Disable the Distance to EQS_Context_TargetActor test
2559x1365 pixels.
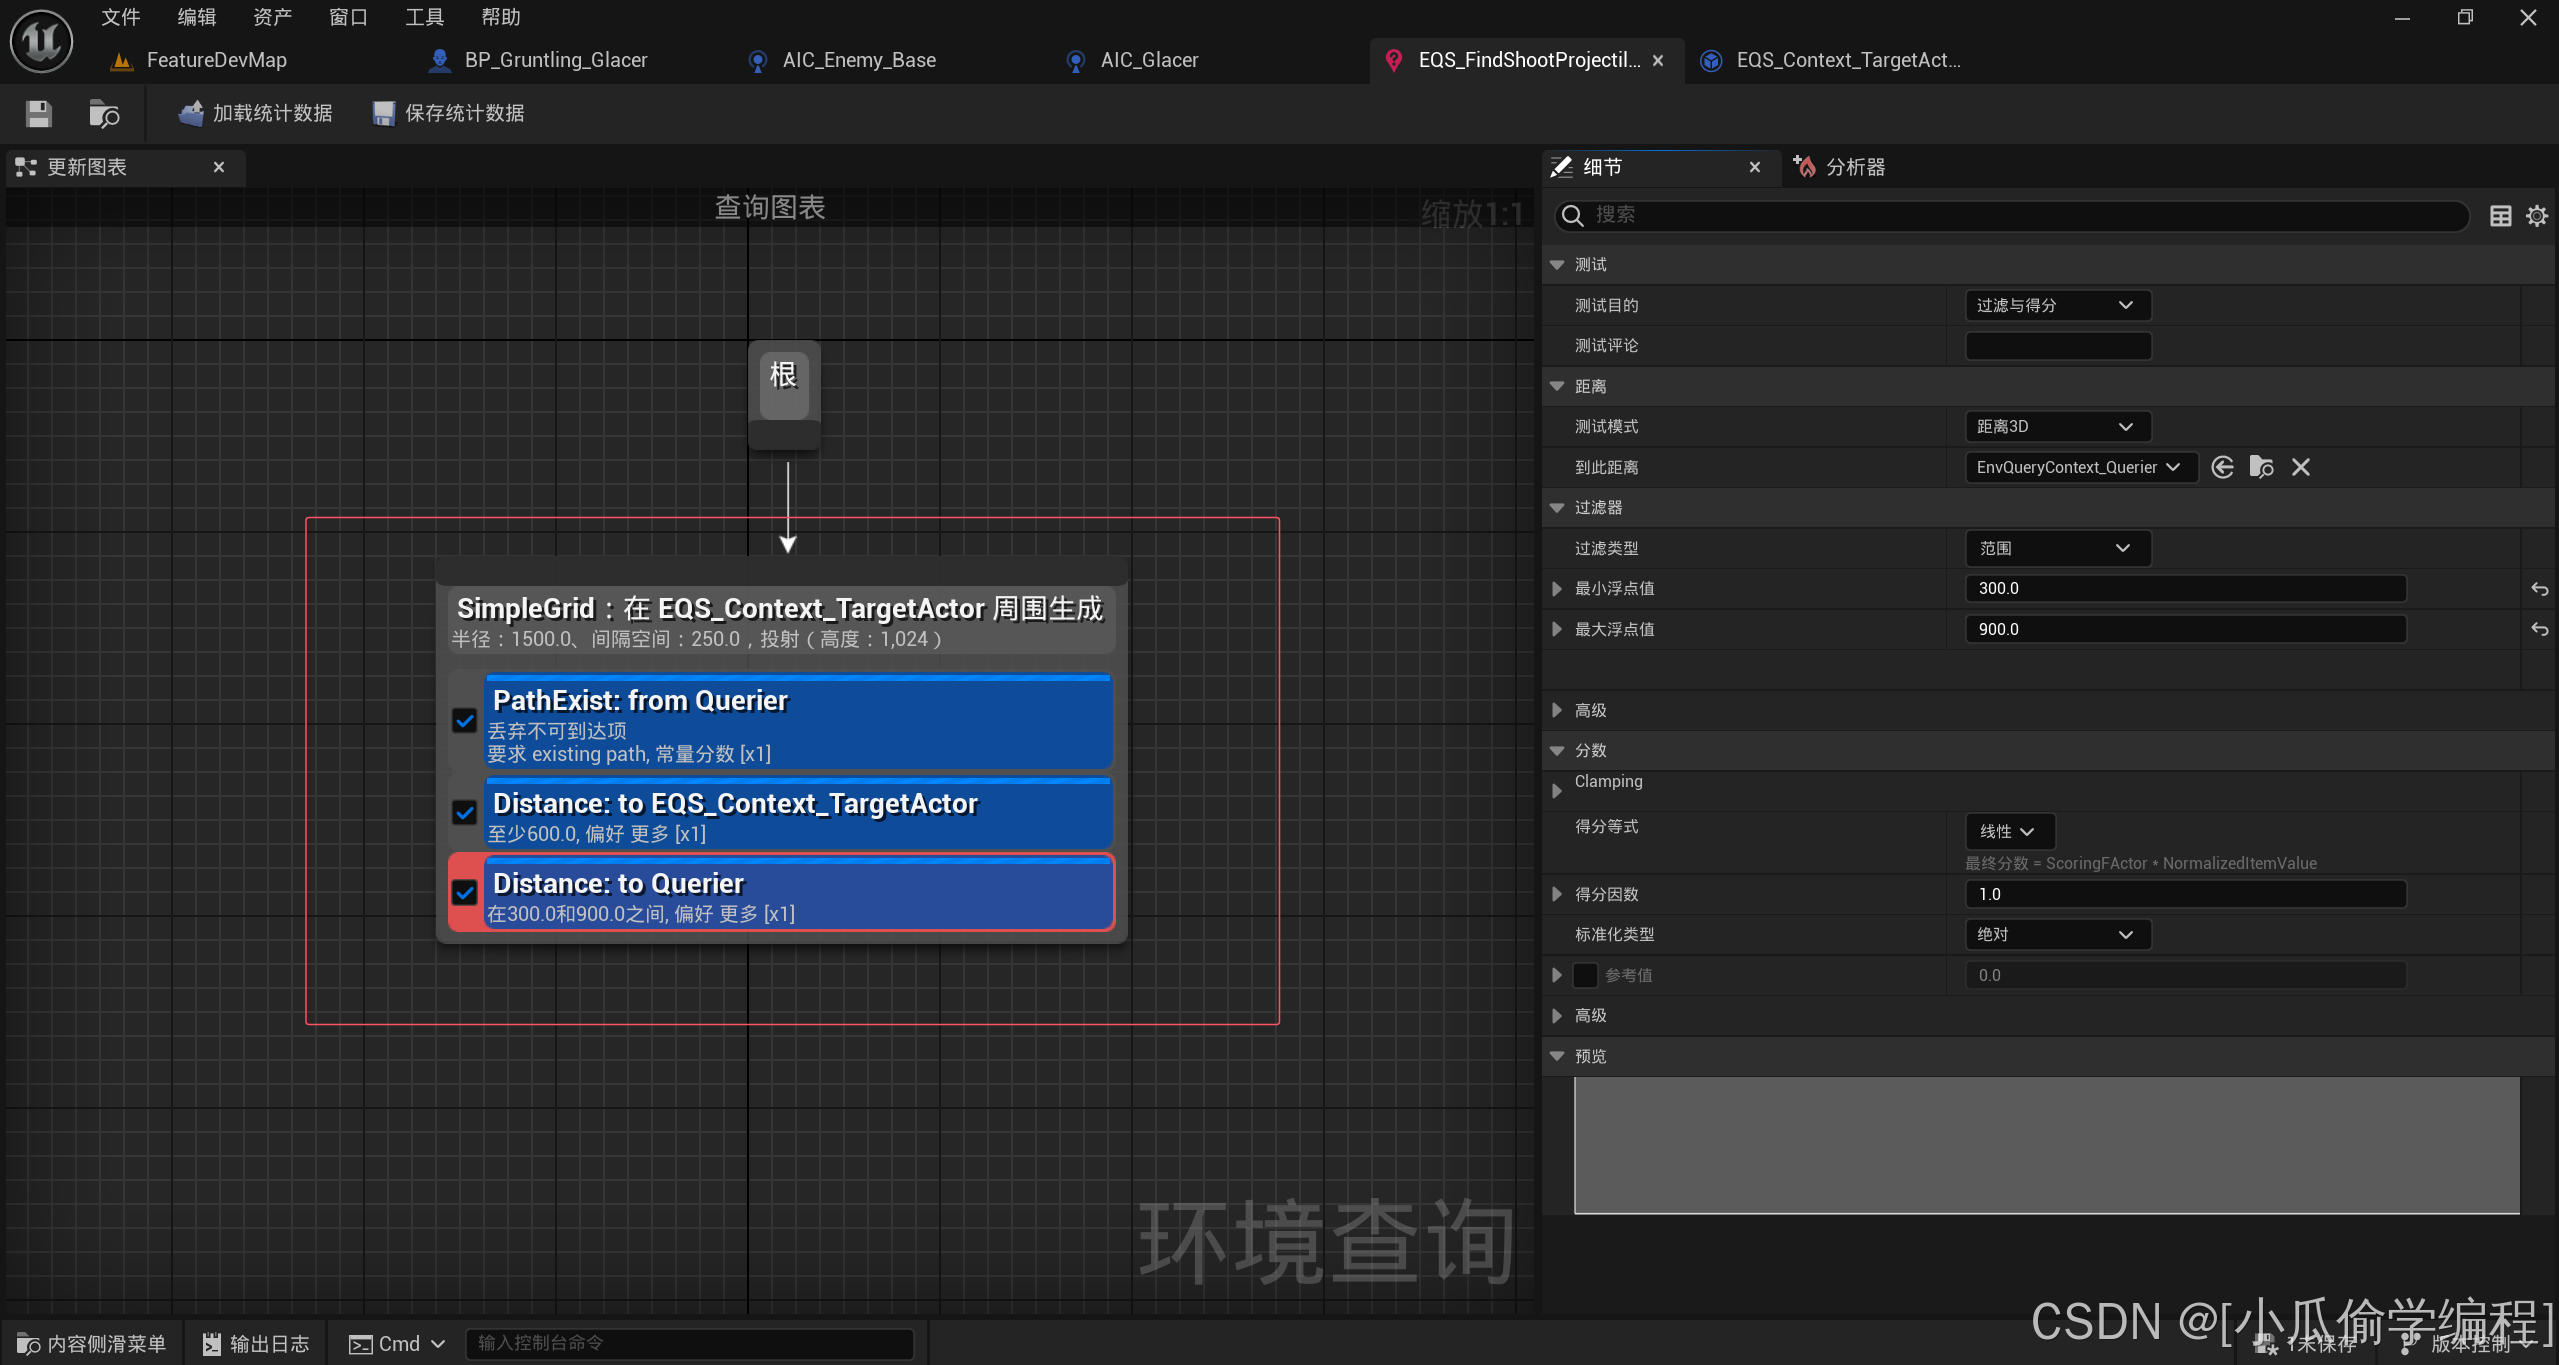coord(465,812)
